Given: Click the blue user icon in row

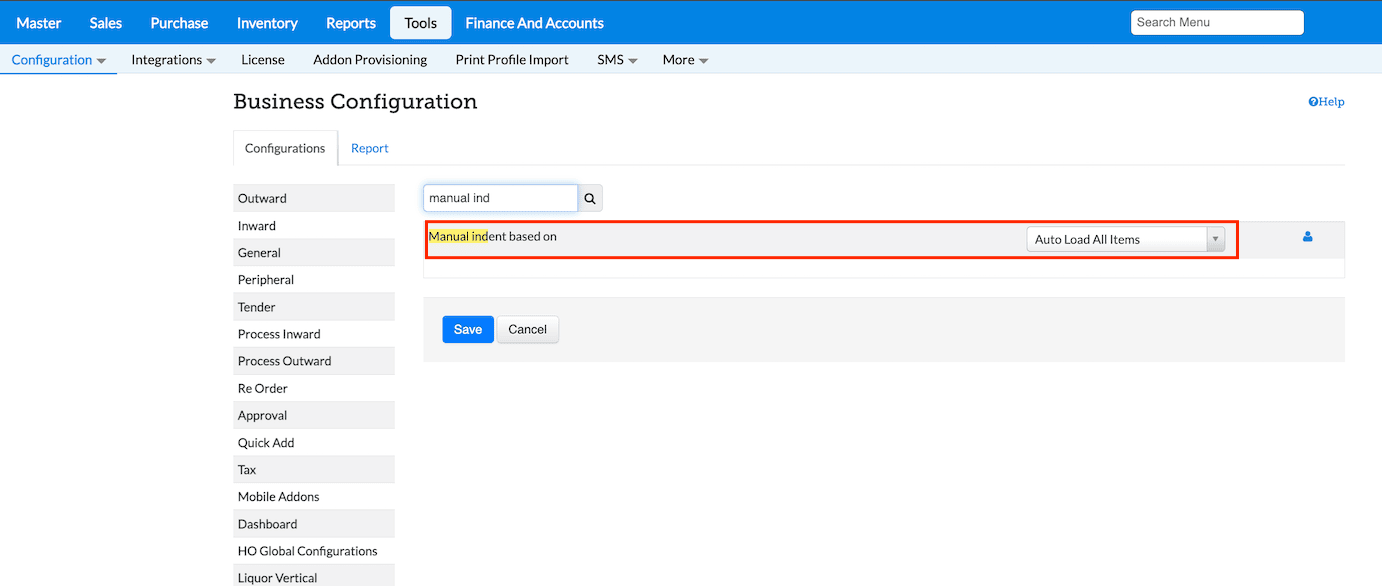Looking at the screenshot, I should (x=1307, y=237).
